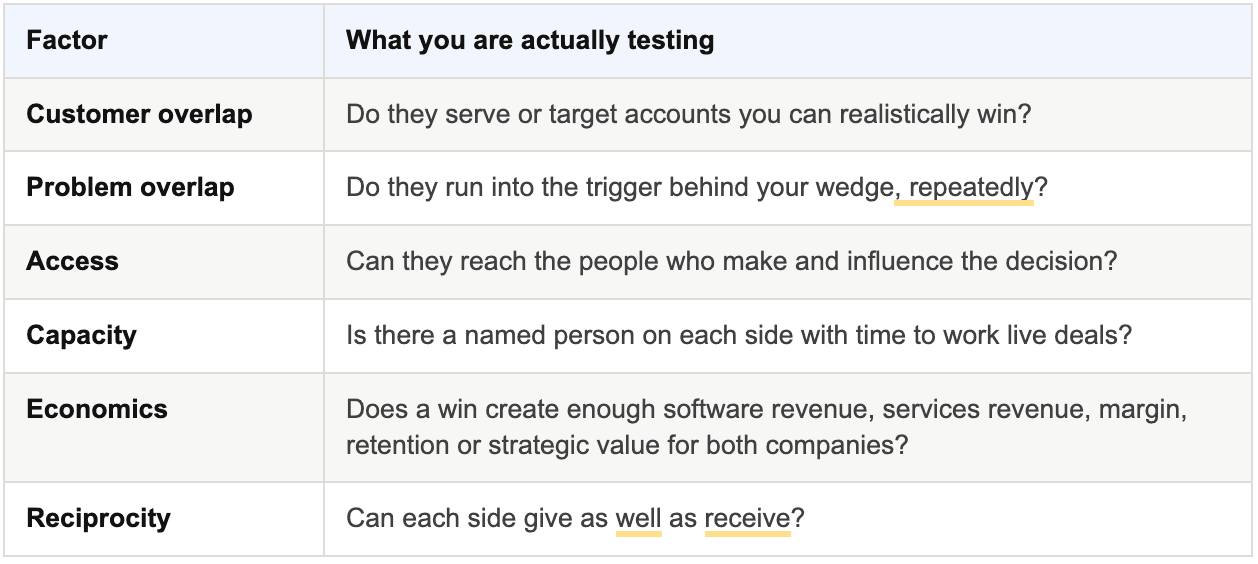Click the 'Customer overlap' row label
Image resolution: width=1258 pixels, height=564 pixels.
(x=139, y=114)
